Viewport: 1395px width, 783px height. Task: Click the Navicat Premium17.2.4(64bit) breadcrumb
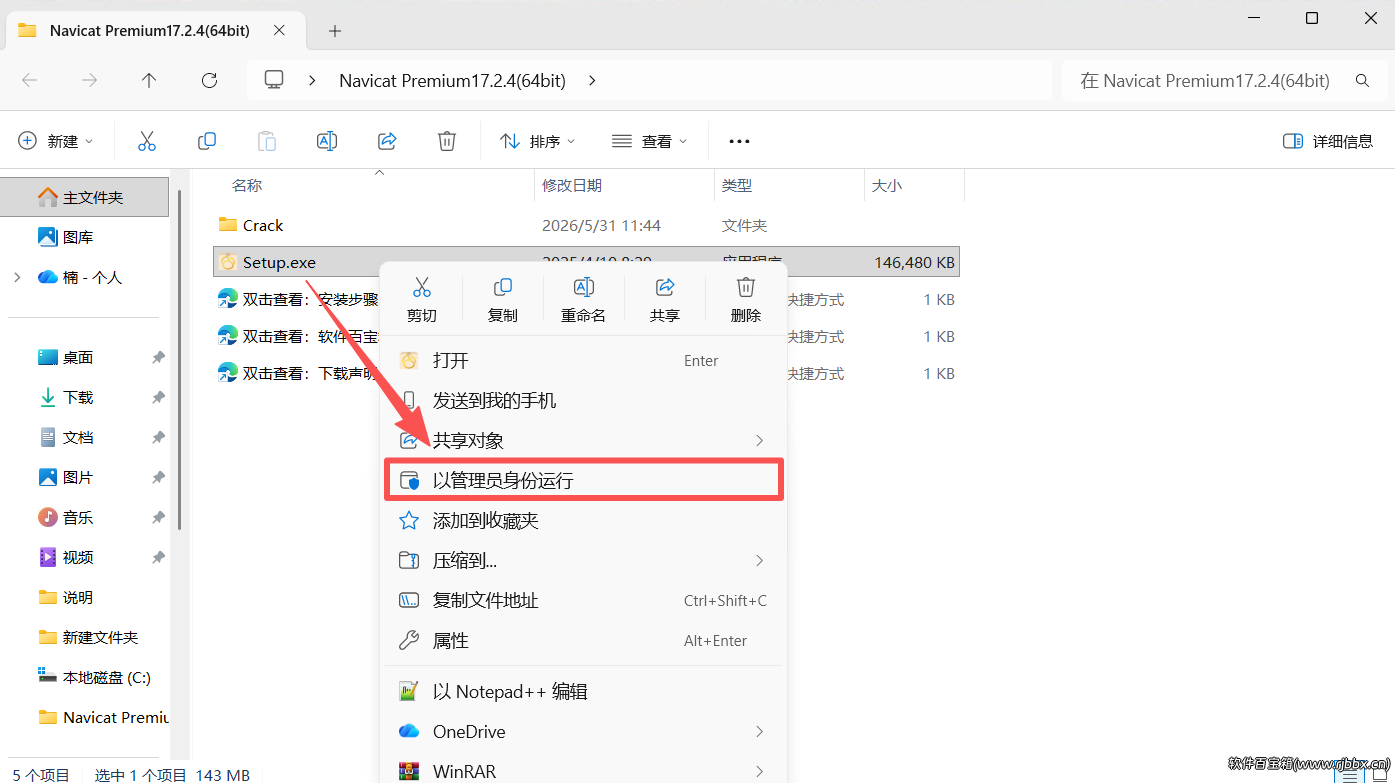click(x=452, y=81)
